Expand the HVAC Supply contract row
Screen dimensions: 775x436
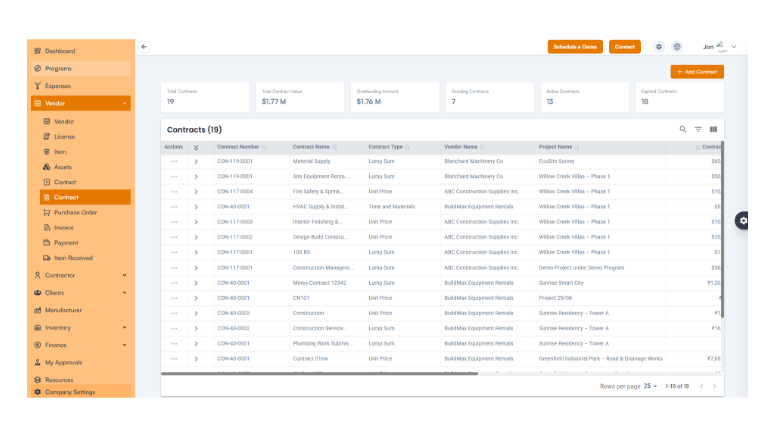click(196, 206)
